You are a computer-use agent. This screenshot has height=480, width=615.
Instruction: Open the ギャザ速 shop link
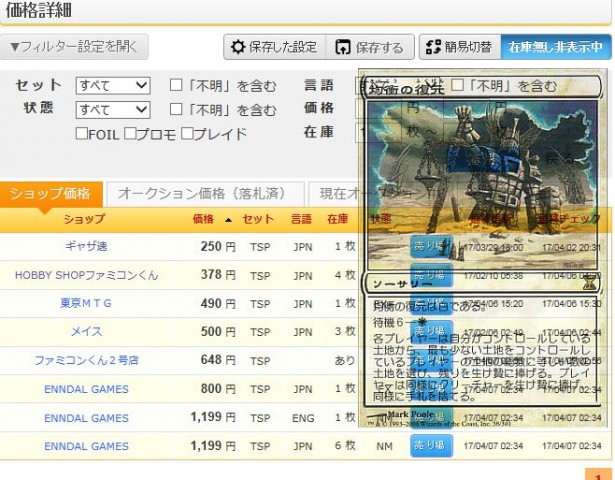pyautogui.click(x=86, y=246)
